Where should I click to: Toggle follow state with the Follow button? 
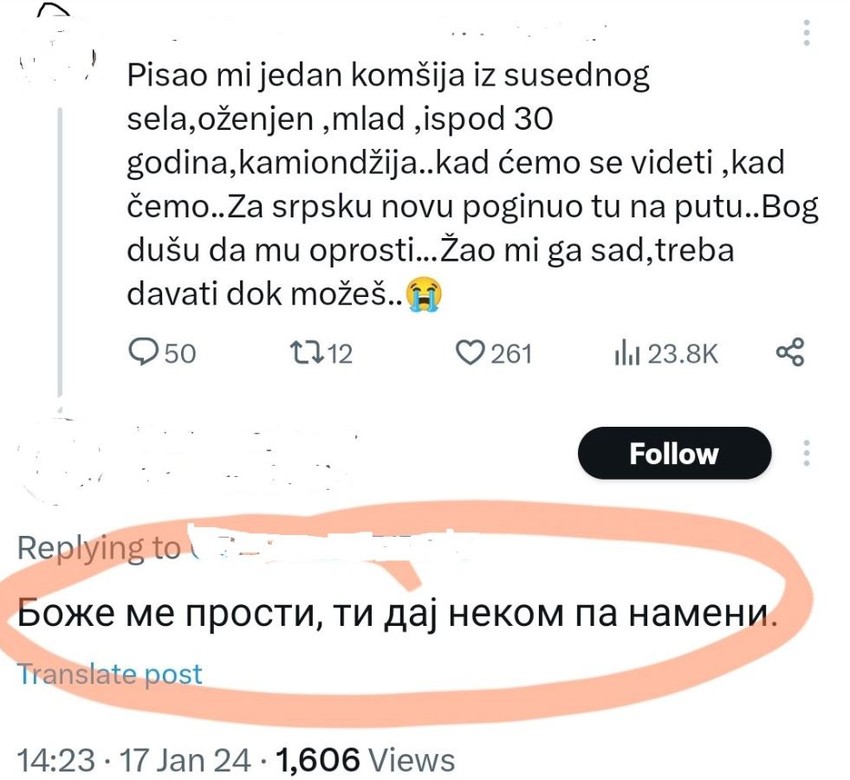[x=674, y=453]
